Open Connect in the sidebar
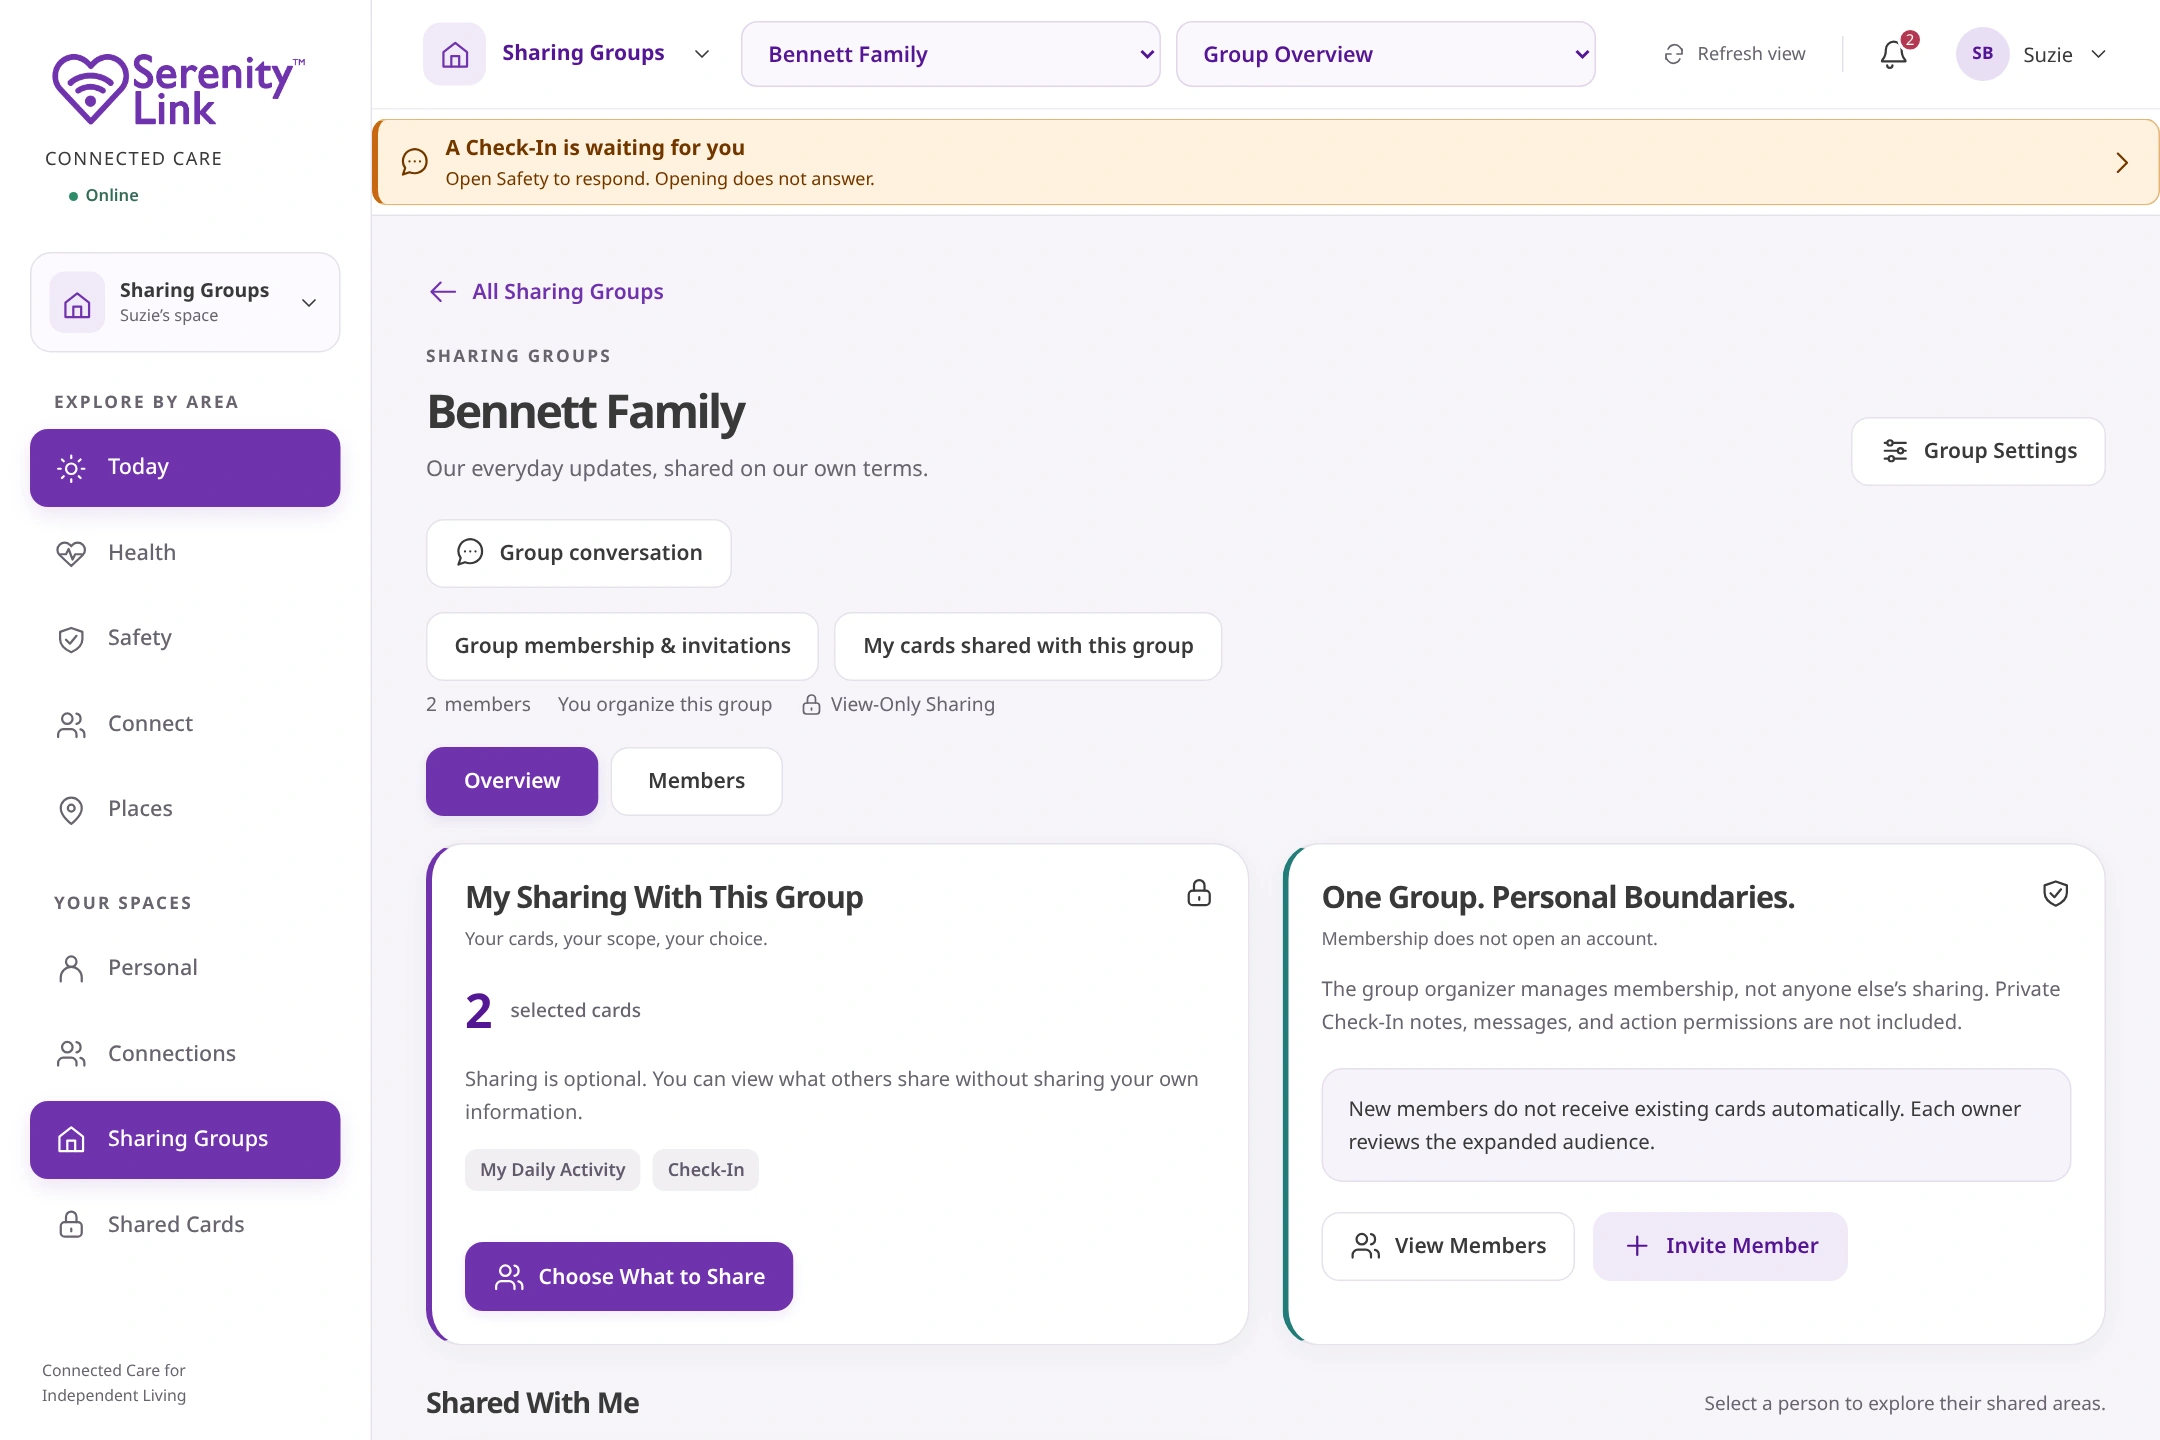This screenshot has height=1440, width=2160. tap(185, 724)
